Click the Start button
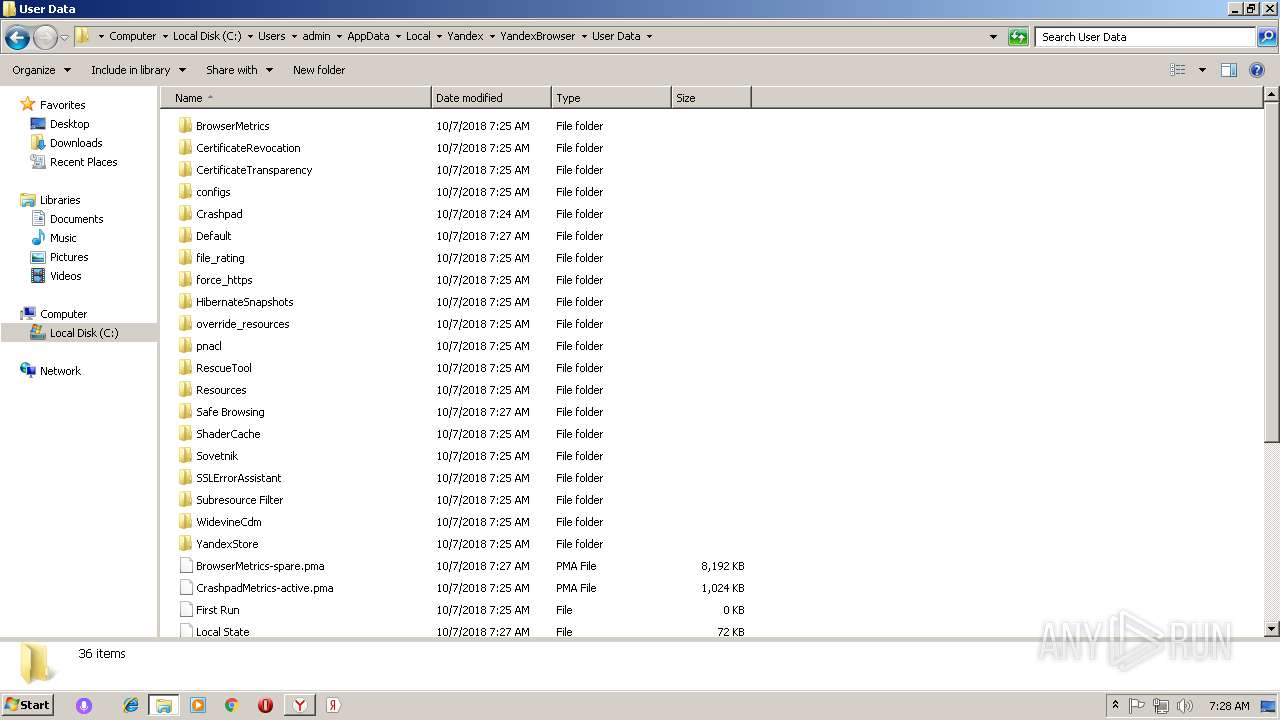Image resolution: width=1280 pixels, height=720 pixels. pos(28,705)
